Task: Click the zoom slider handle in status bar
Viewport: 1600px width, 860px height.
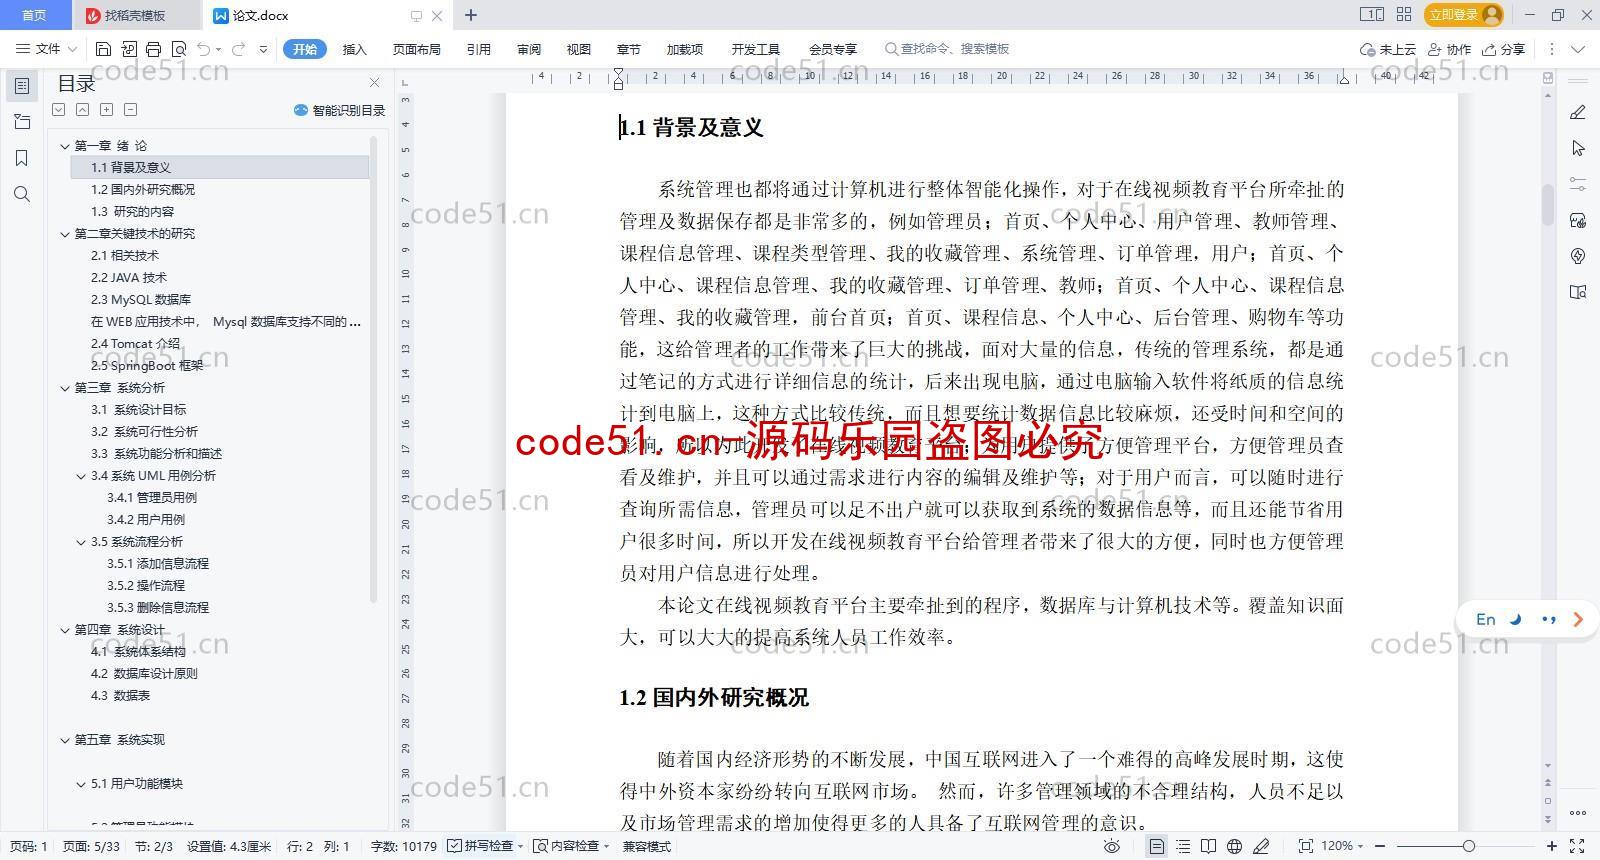Action: pos(1468,846)
